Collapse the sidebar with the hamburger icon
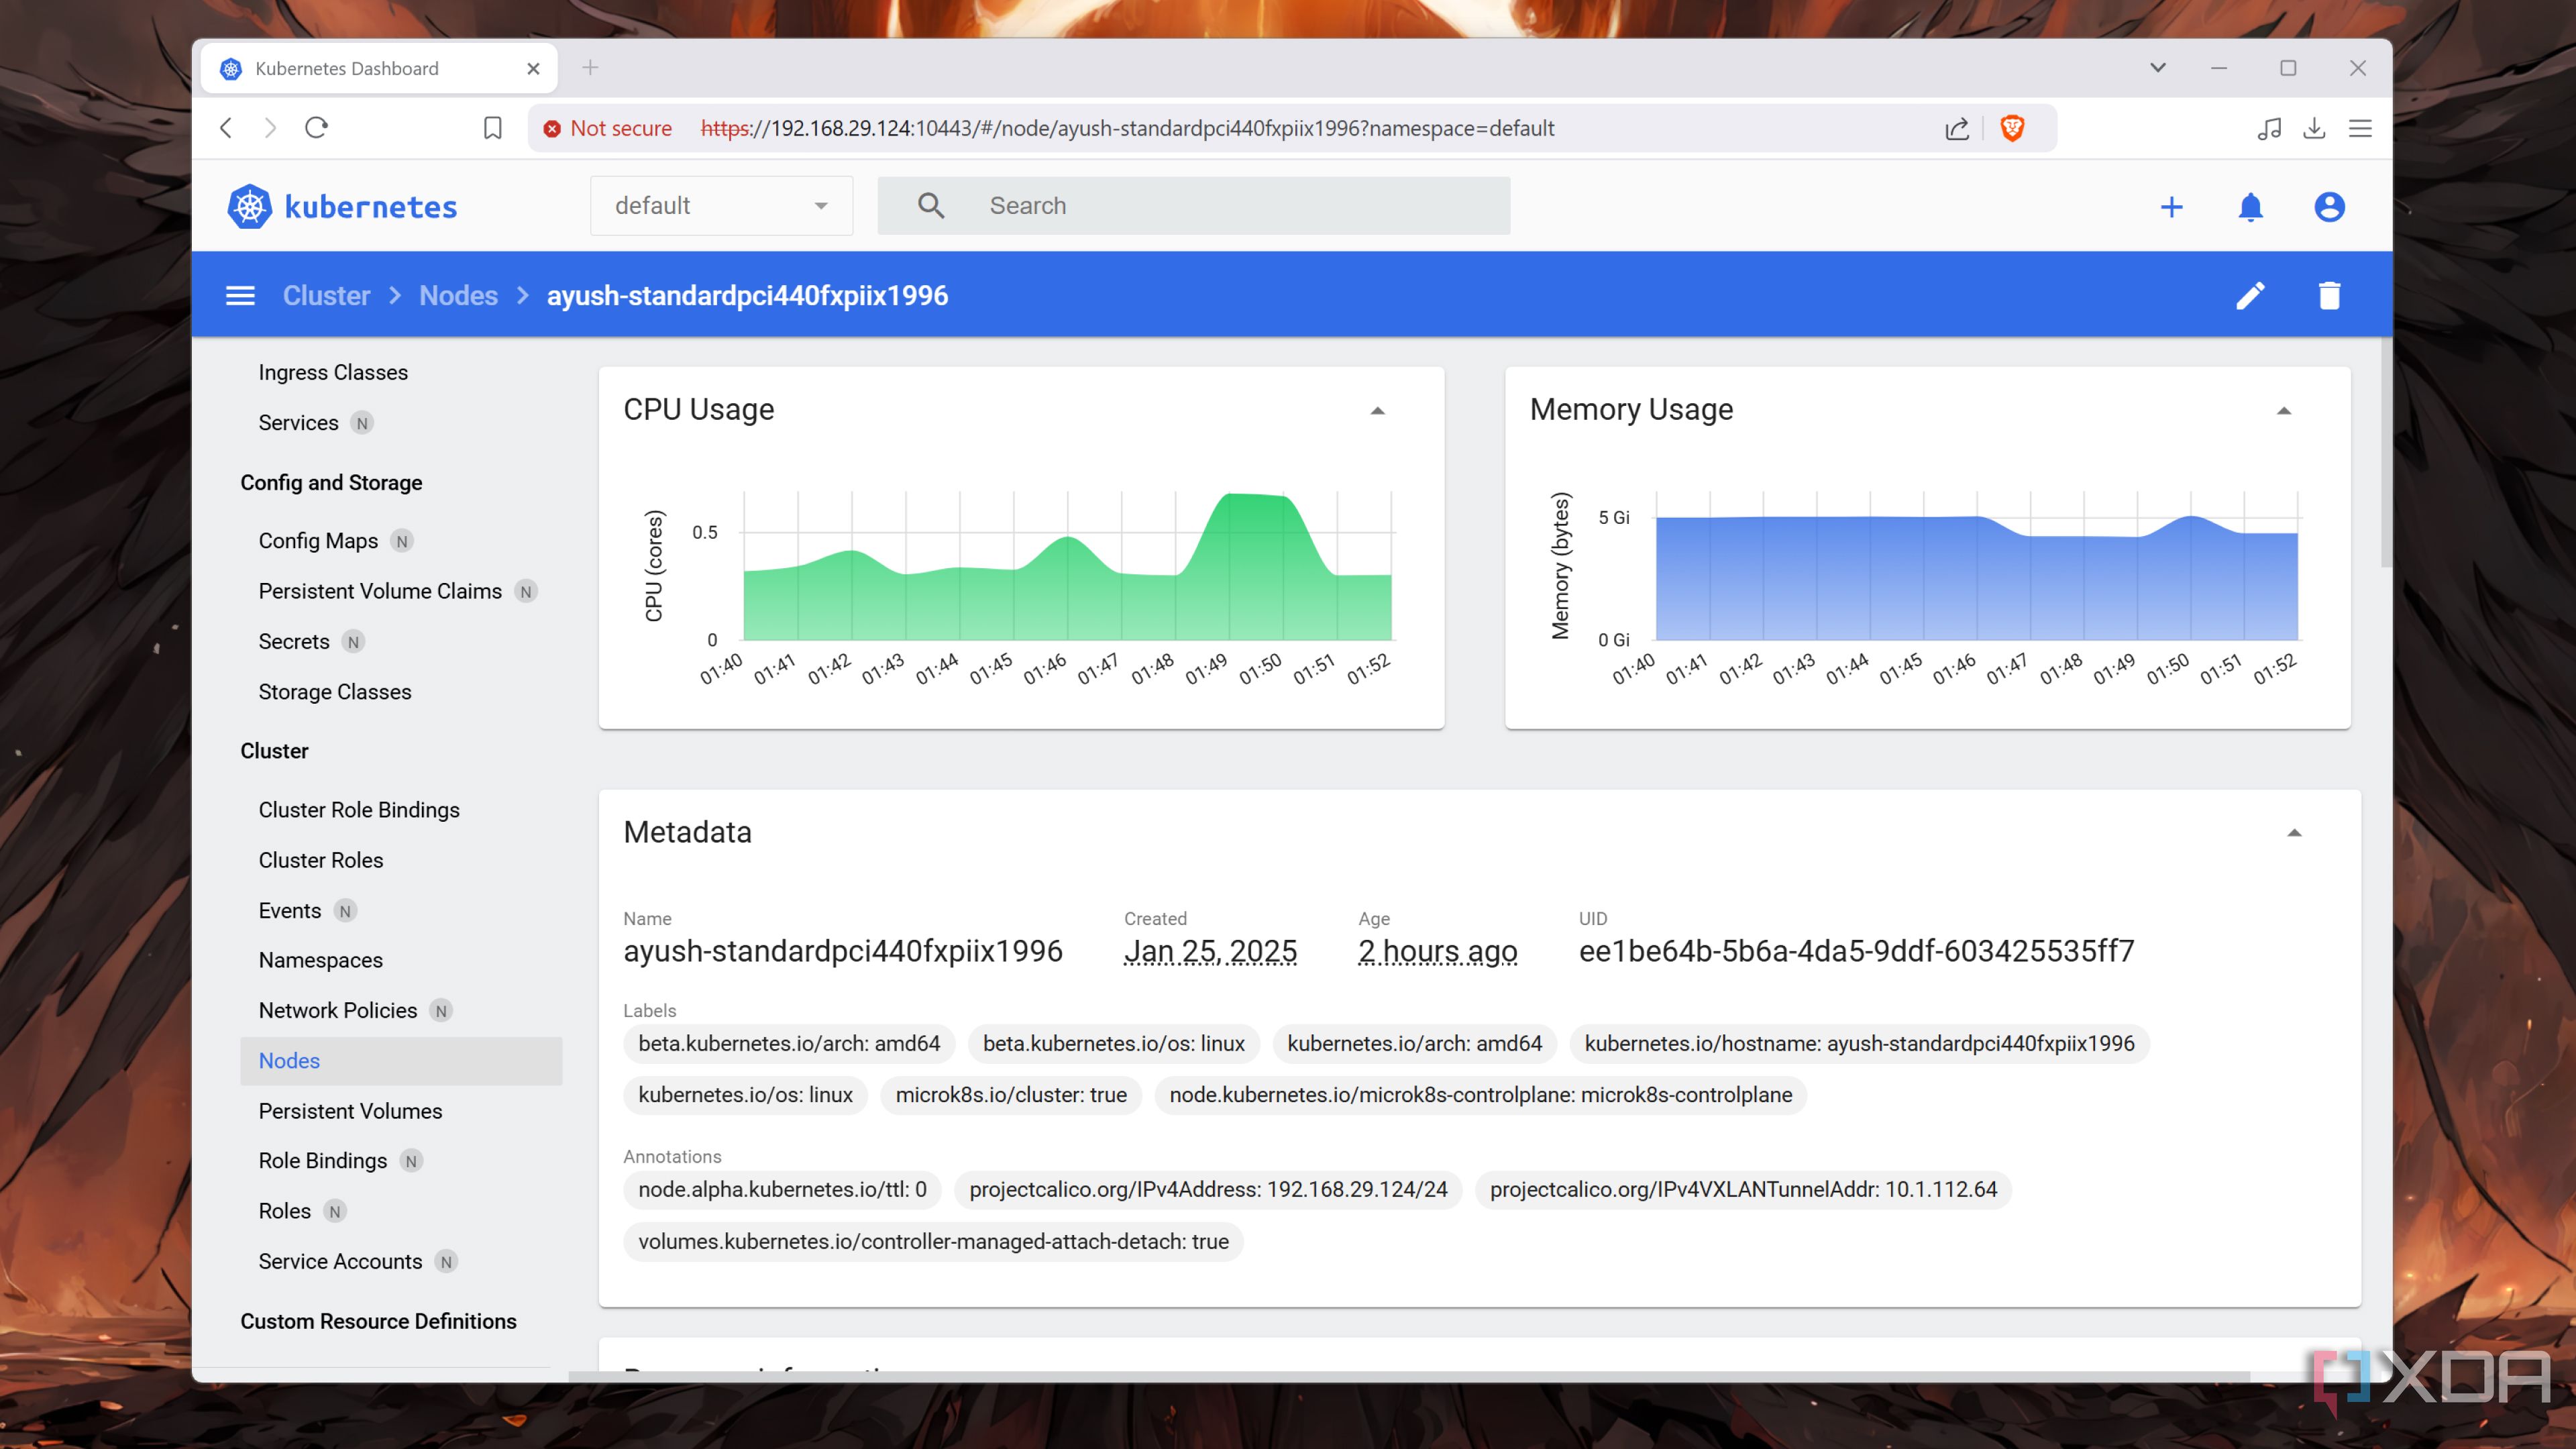 [240, 295]
